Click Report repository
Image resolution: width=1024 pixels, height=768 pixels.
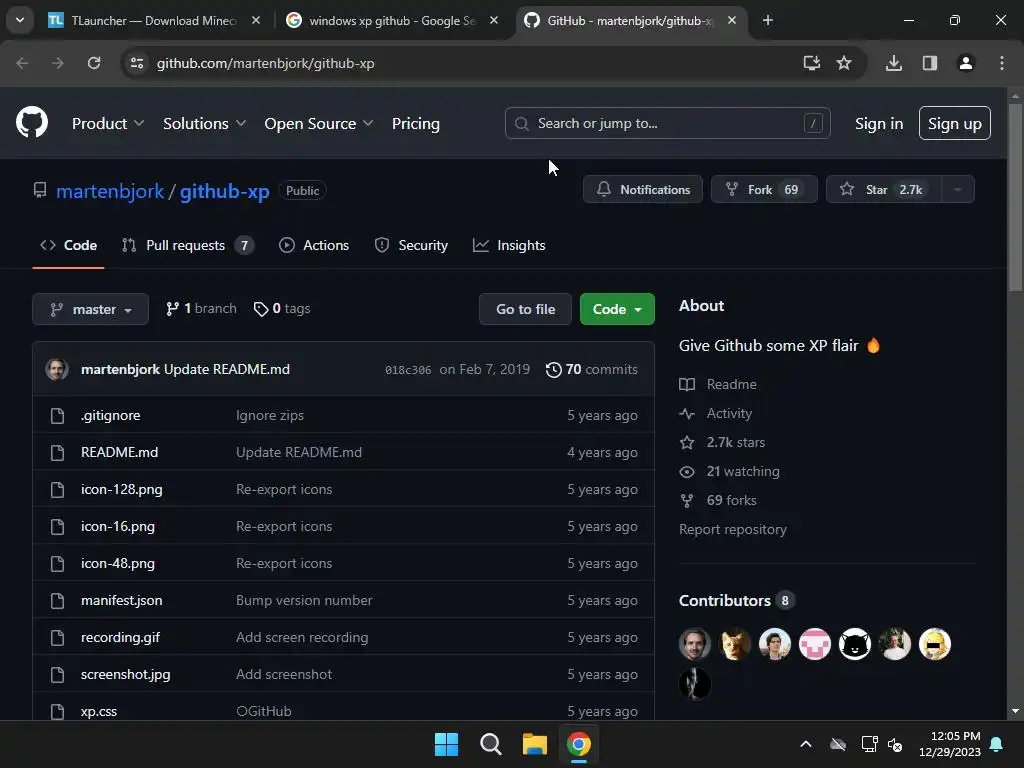click(x=733, y=530)
